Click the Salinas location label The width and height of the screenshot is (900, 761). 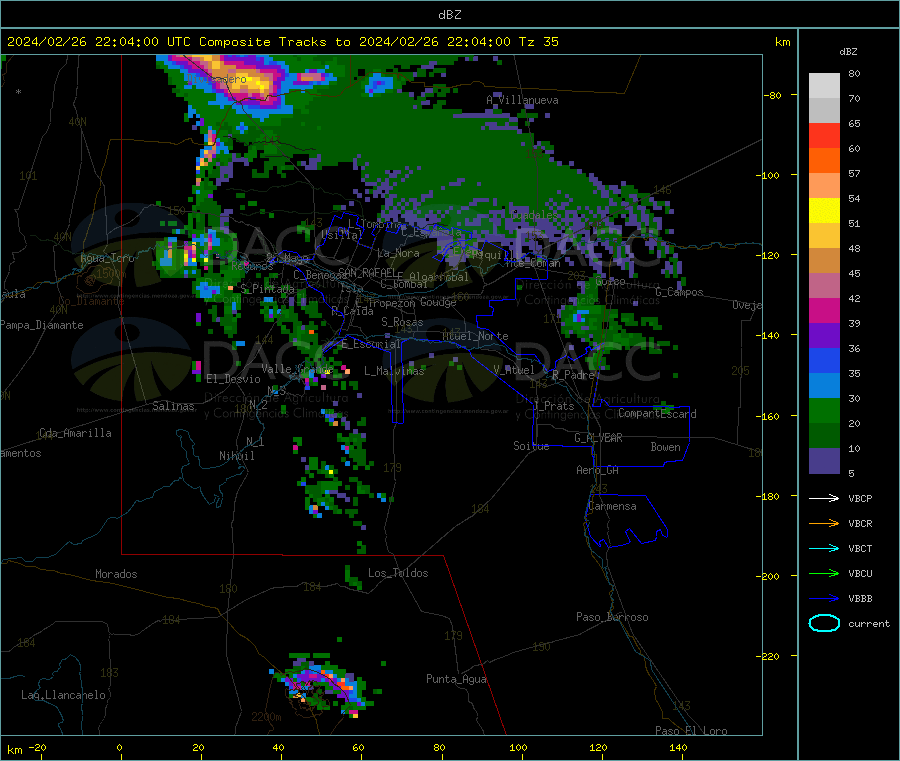click(173, 406)
